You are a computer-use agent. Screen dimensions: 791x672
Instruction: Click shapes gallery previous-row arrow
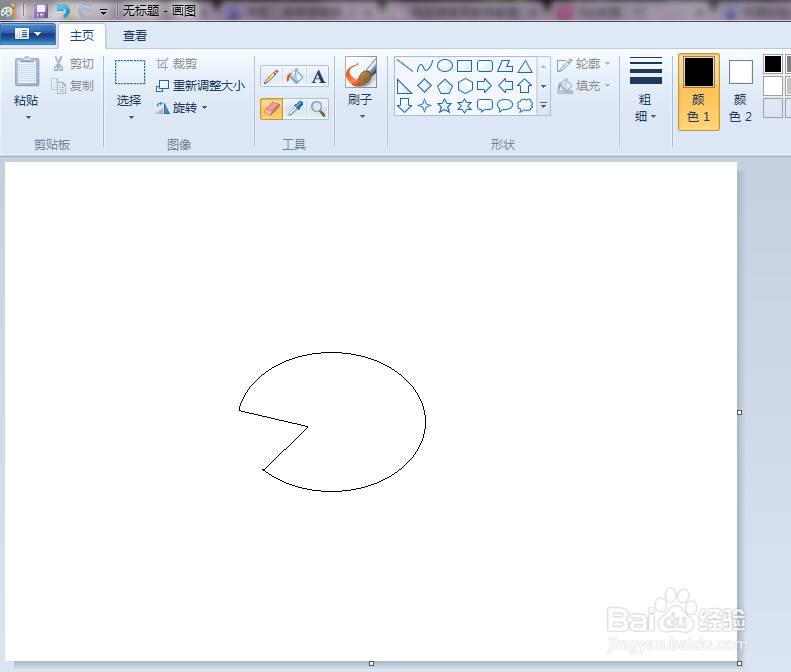543,66
